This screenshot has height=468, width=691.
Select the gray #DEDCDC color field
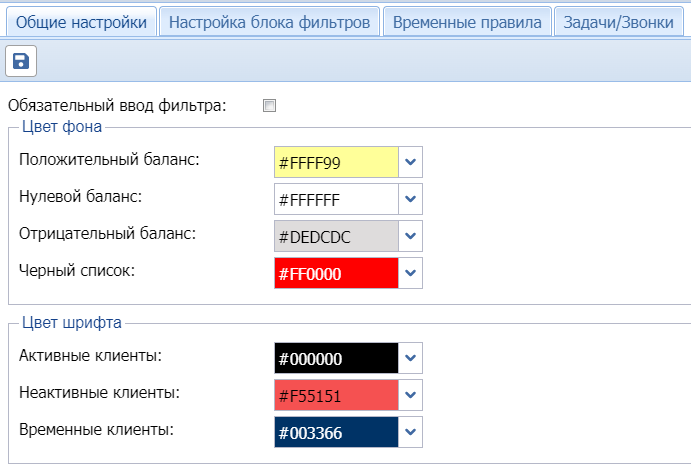[336, 236]
